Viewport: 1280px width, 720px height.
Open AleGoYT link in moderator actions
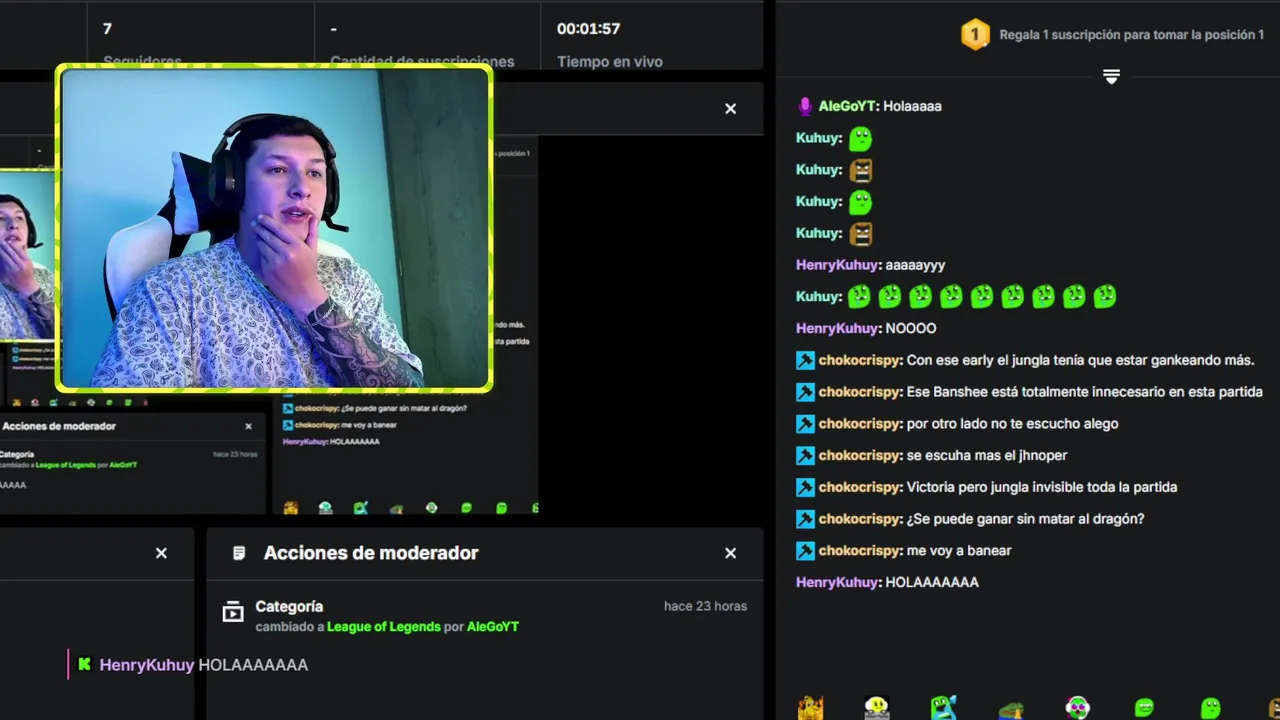[493, 627]
